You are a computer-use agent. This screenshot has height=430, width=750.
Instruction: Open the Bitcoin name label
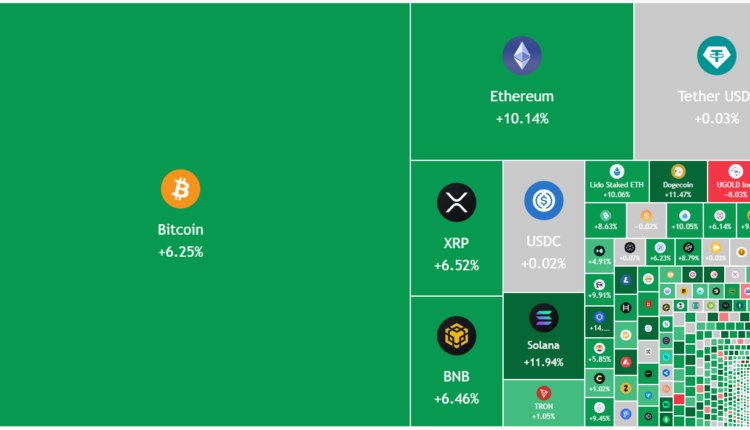point(181,229)
